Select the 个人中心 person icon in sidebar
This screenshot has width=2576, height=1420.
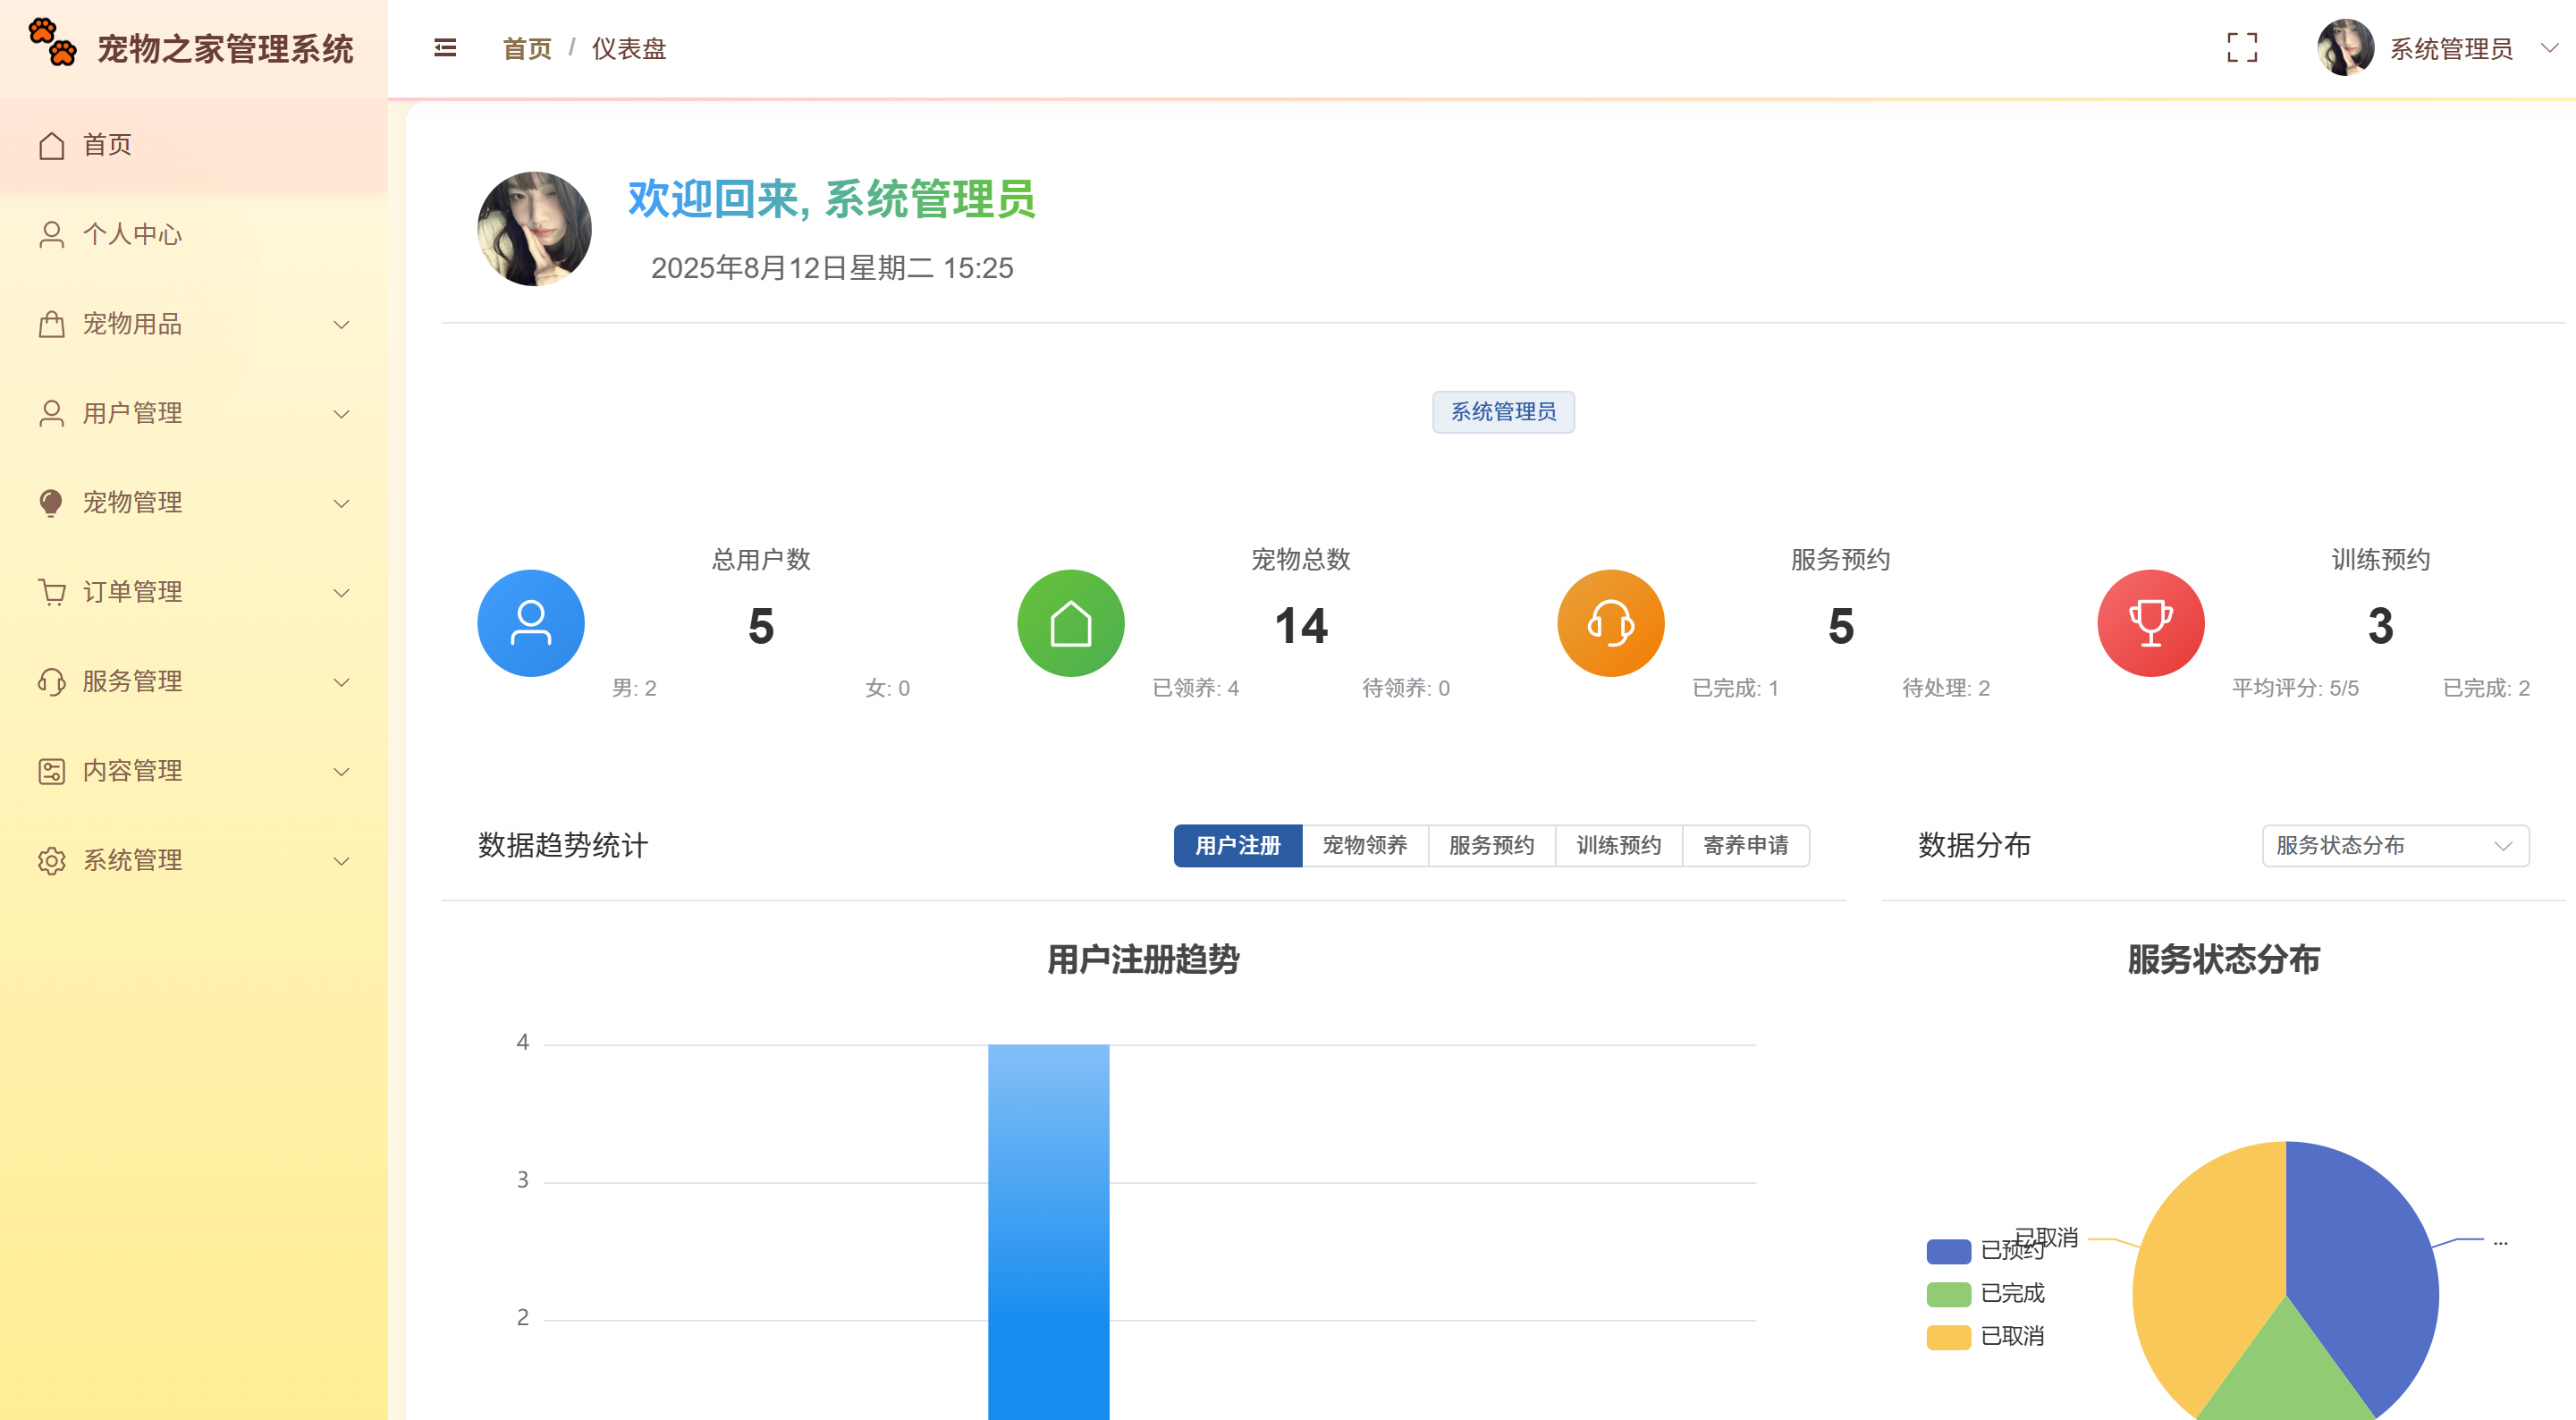[52, 234]
